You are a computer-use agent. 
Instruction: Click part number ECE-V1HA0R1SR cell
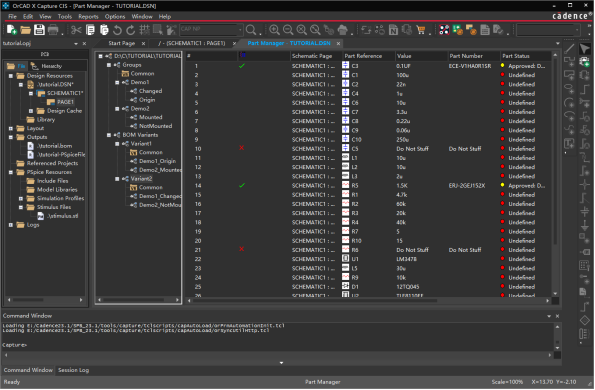(x=469, y=66)
